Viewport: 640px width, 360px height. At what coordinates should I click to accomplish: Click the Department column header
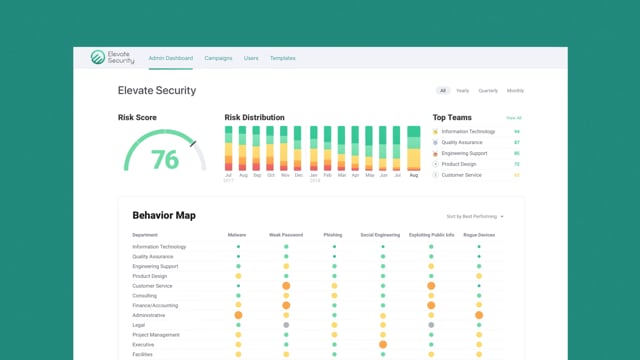click(x=145, y=235)
